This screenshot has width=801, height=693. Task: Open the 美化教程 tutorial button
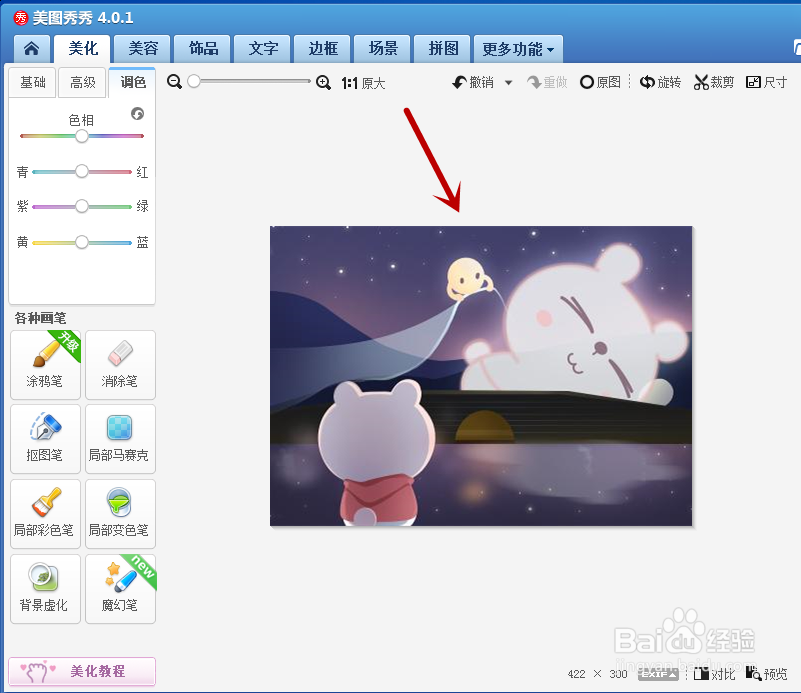click(x=82, y=671)
